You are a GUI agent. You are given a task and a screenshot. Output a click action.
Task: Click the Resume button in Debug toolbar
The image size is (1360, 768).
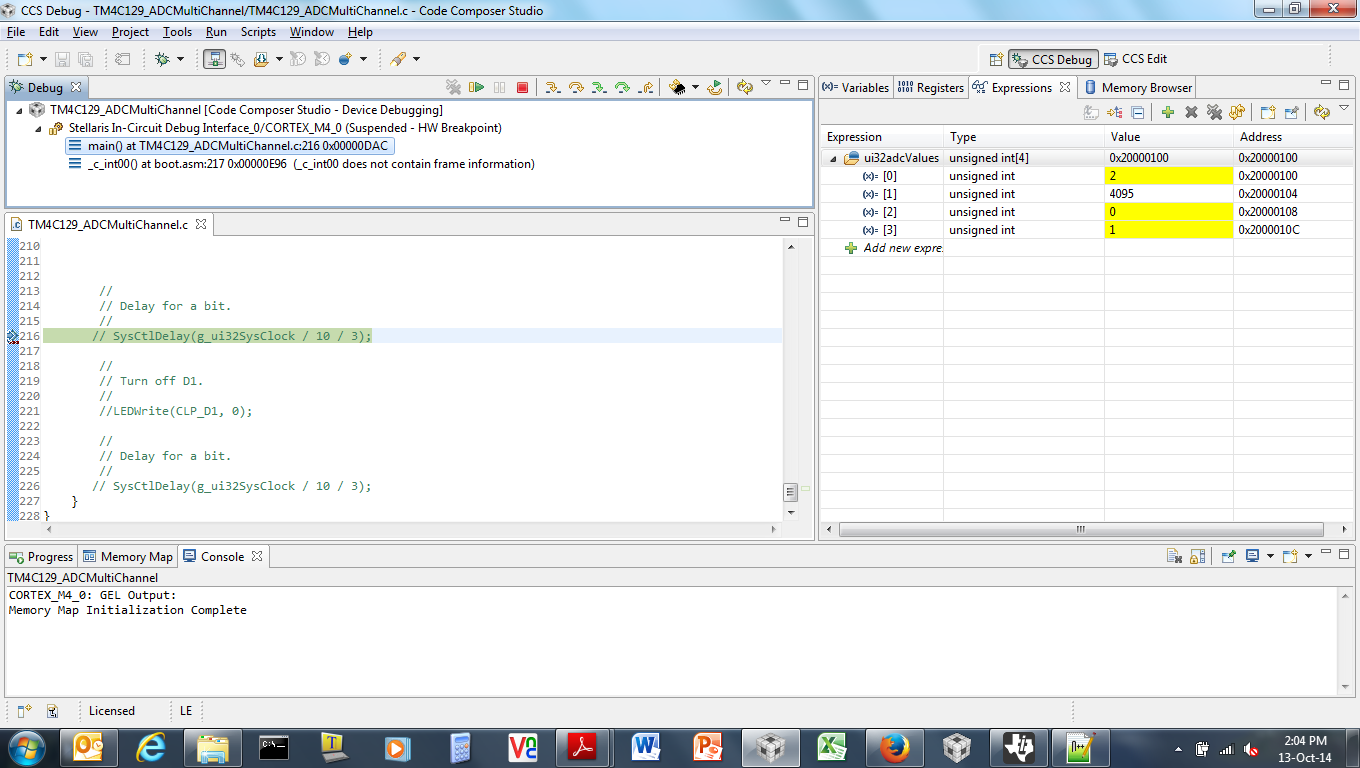click(x=477, y=88)
